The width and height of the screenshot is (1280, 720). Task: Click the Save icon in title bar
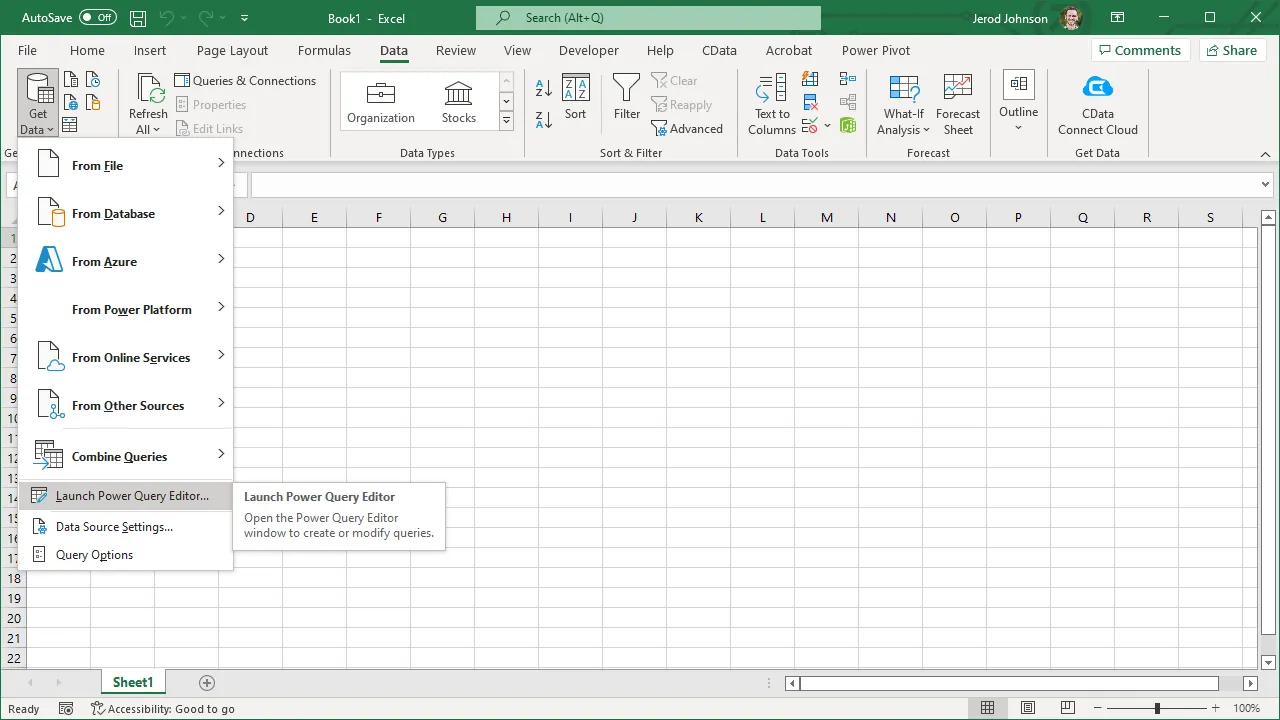138,18
